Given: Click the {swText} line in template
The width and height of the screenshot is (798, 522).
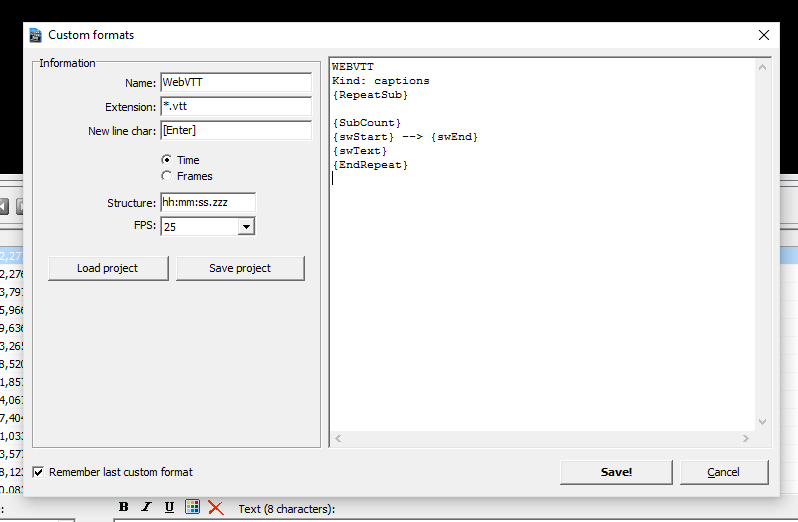Looking at the screenshot, I should tap(359, 151).
